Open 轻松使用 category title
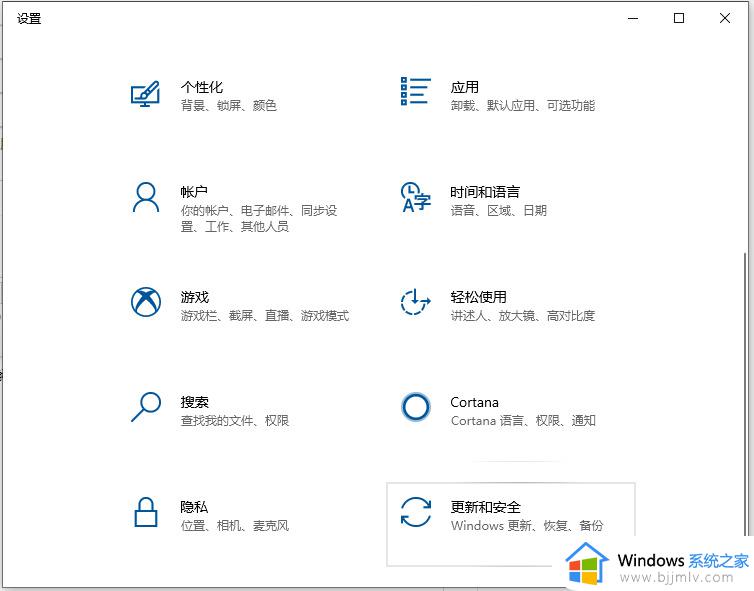This screenshot has width=754, height=591. (478, 297)
